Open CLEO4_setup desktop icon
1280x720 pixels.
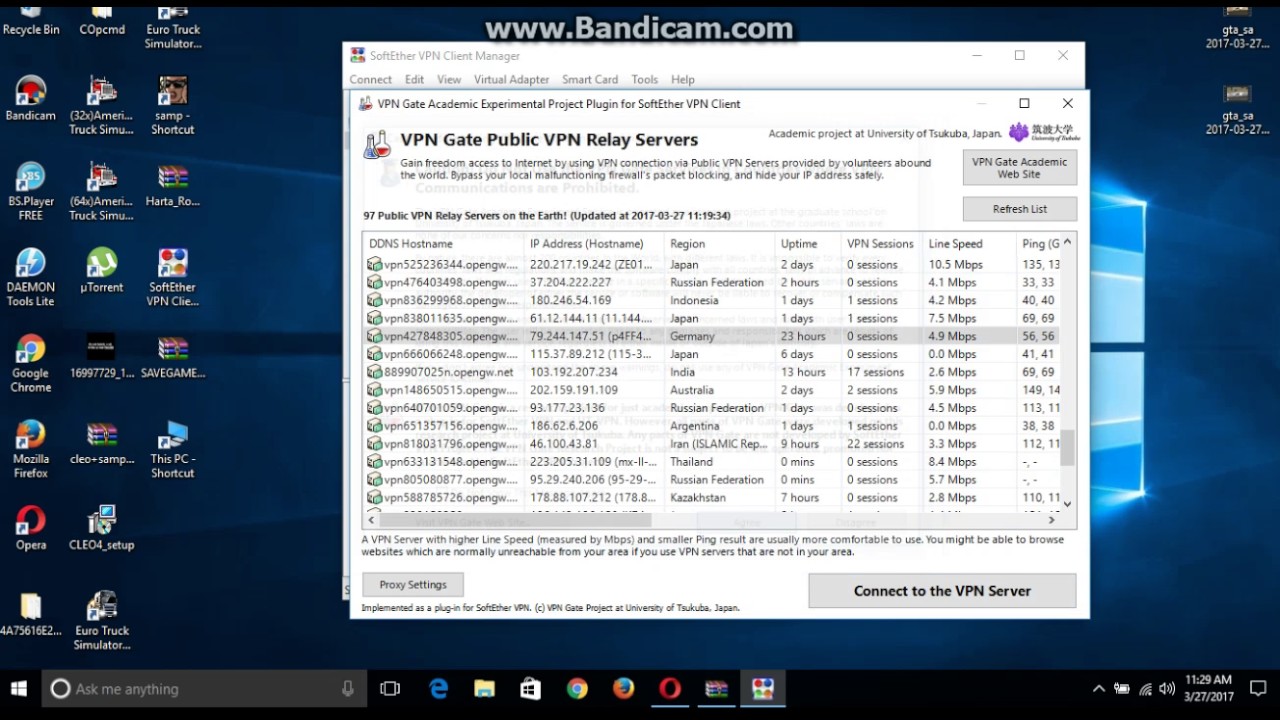(x=102, y=528)
